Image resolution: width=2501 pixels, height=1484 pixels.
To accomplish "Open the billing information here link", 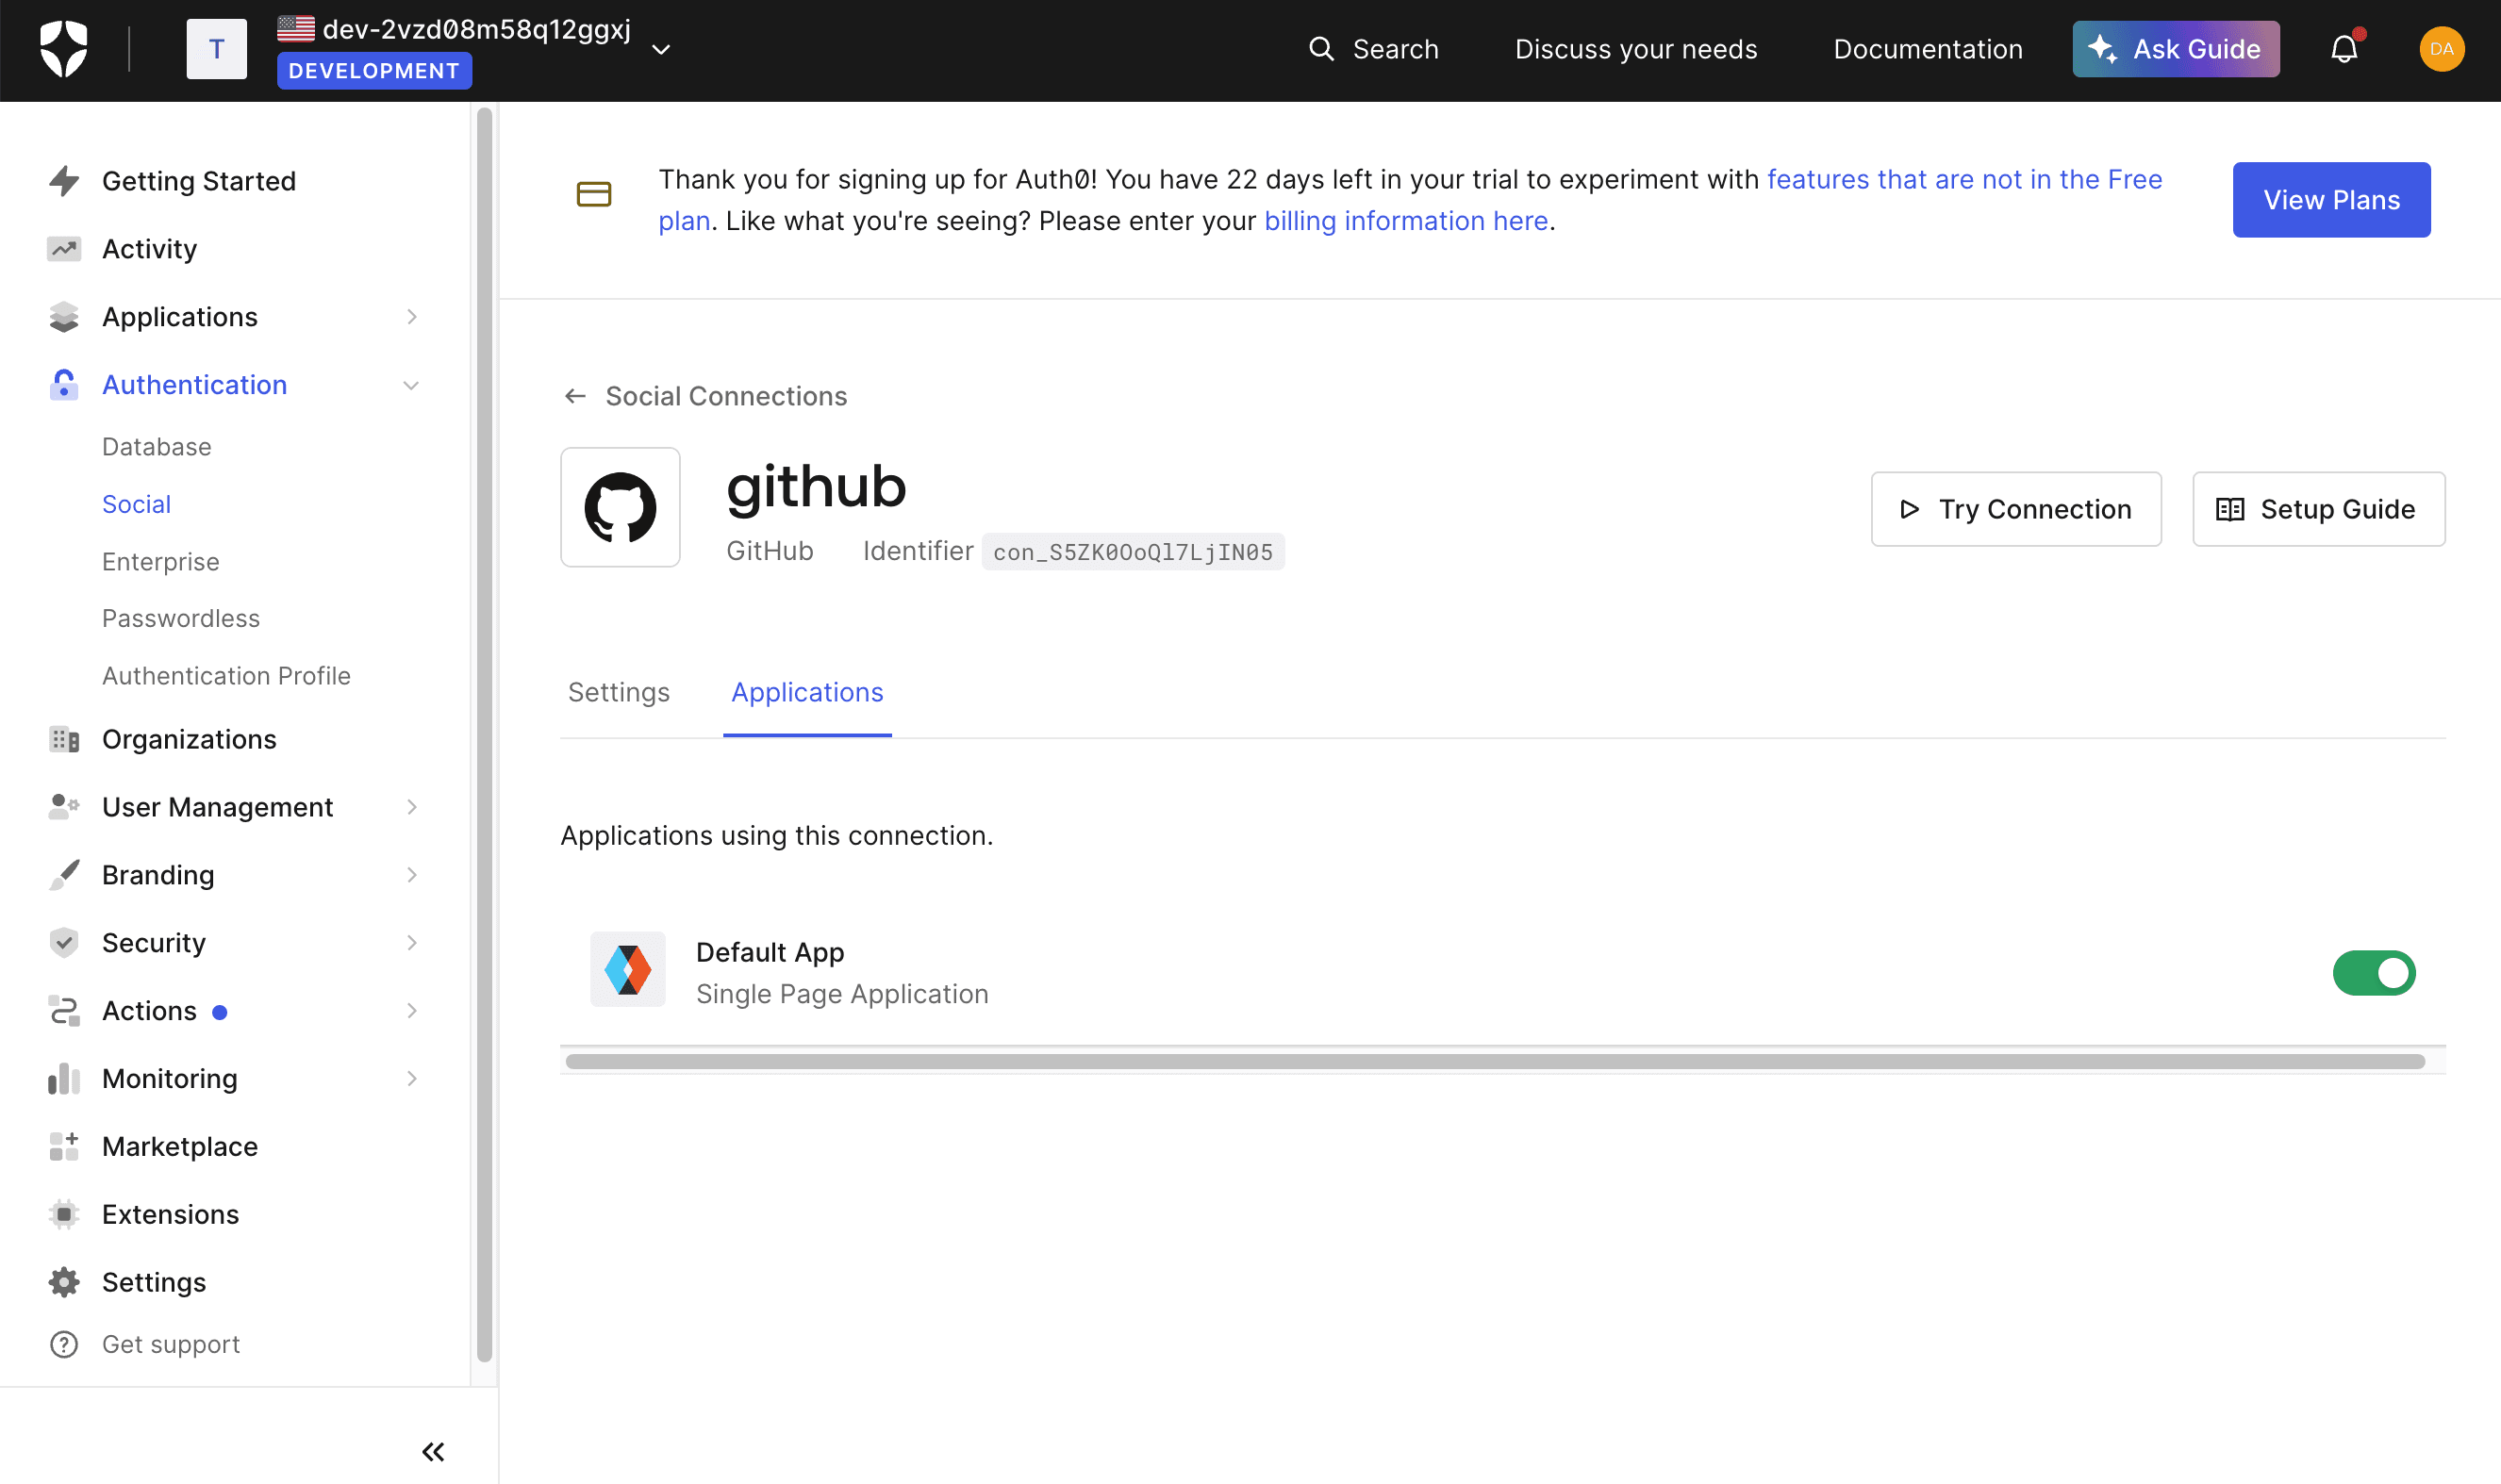I will pyautogui.click(x=1405, y=220).
